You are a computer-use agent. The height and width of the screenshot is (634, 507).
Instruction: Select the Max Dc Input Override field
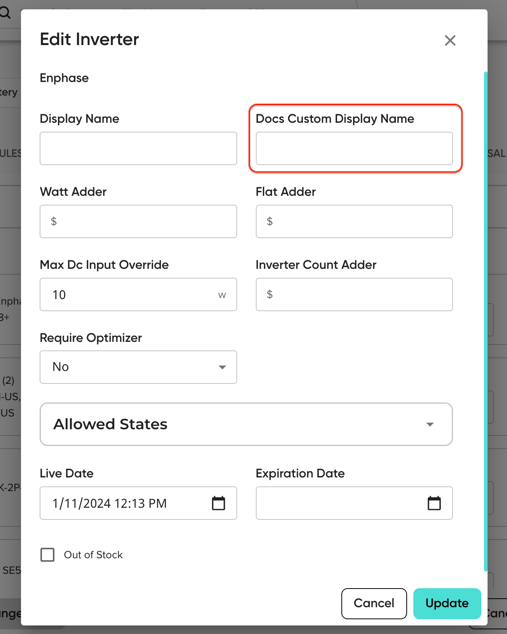(138, 294)
